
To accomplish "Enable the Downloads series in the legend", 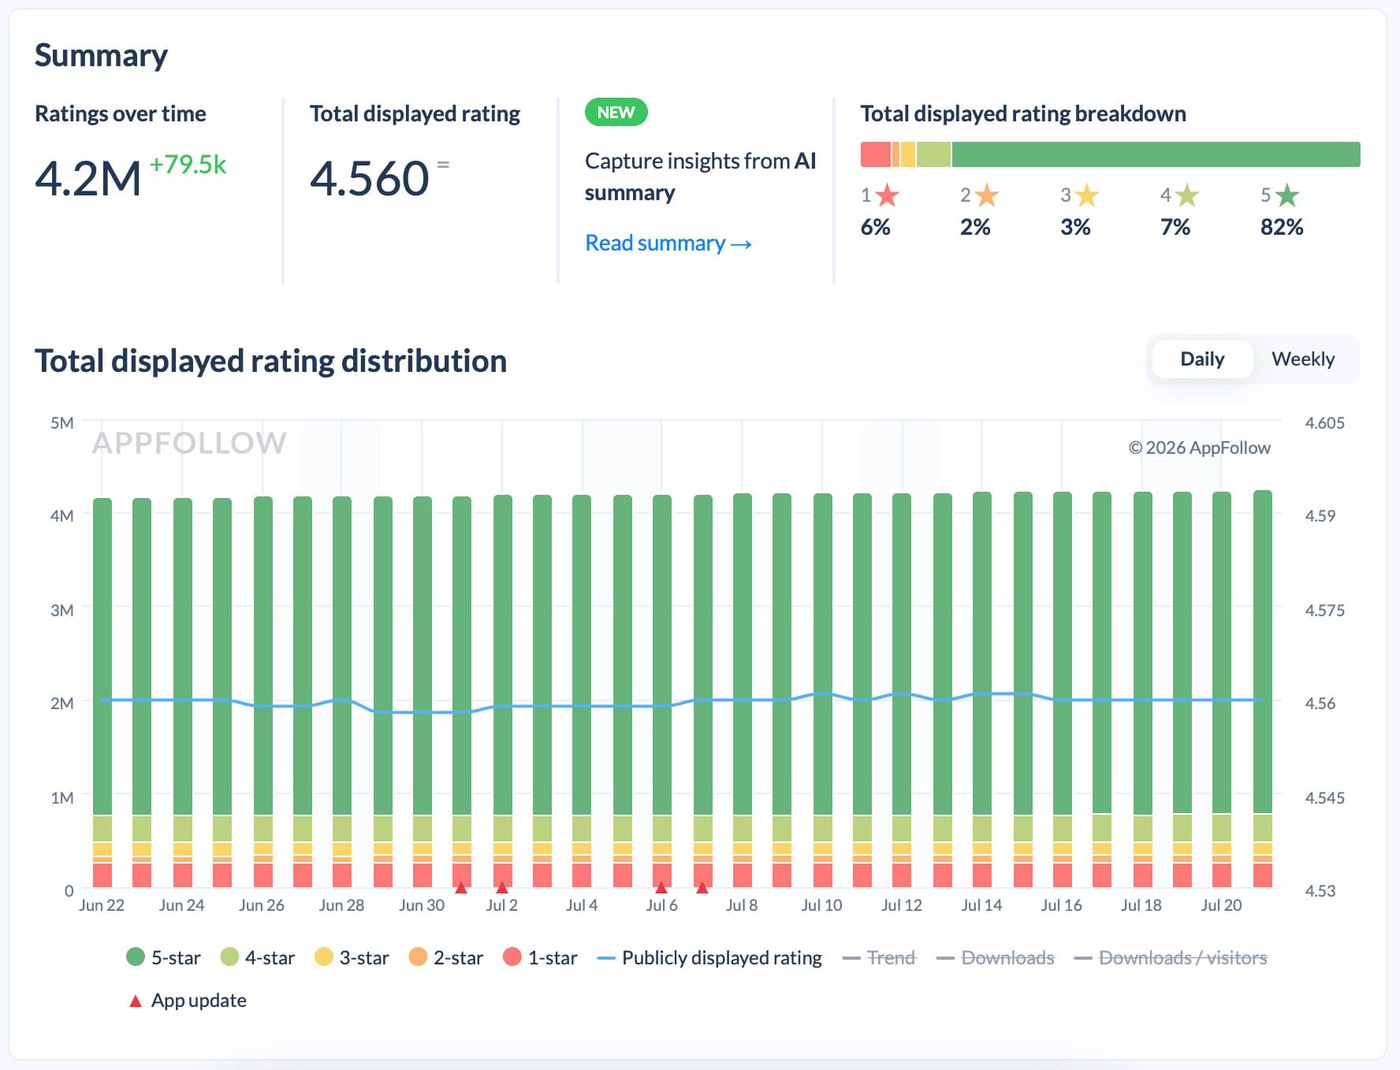I will coord(996,958).
